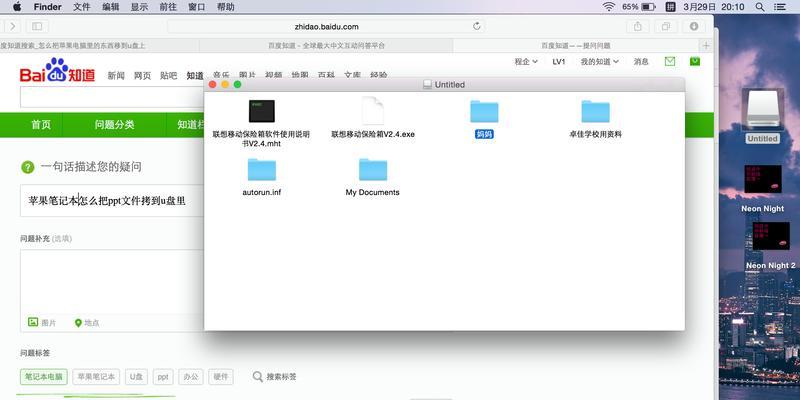Go to 问题分类 in green navigation bar
The image size is (800, 400).
pos(114,124)
